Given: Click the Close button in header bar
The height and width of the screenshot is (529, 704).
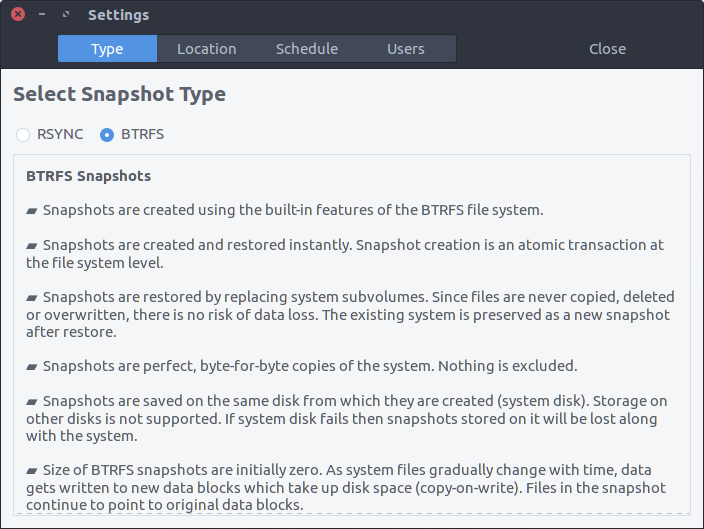Looking at the screenshot, I should [607, 48].
